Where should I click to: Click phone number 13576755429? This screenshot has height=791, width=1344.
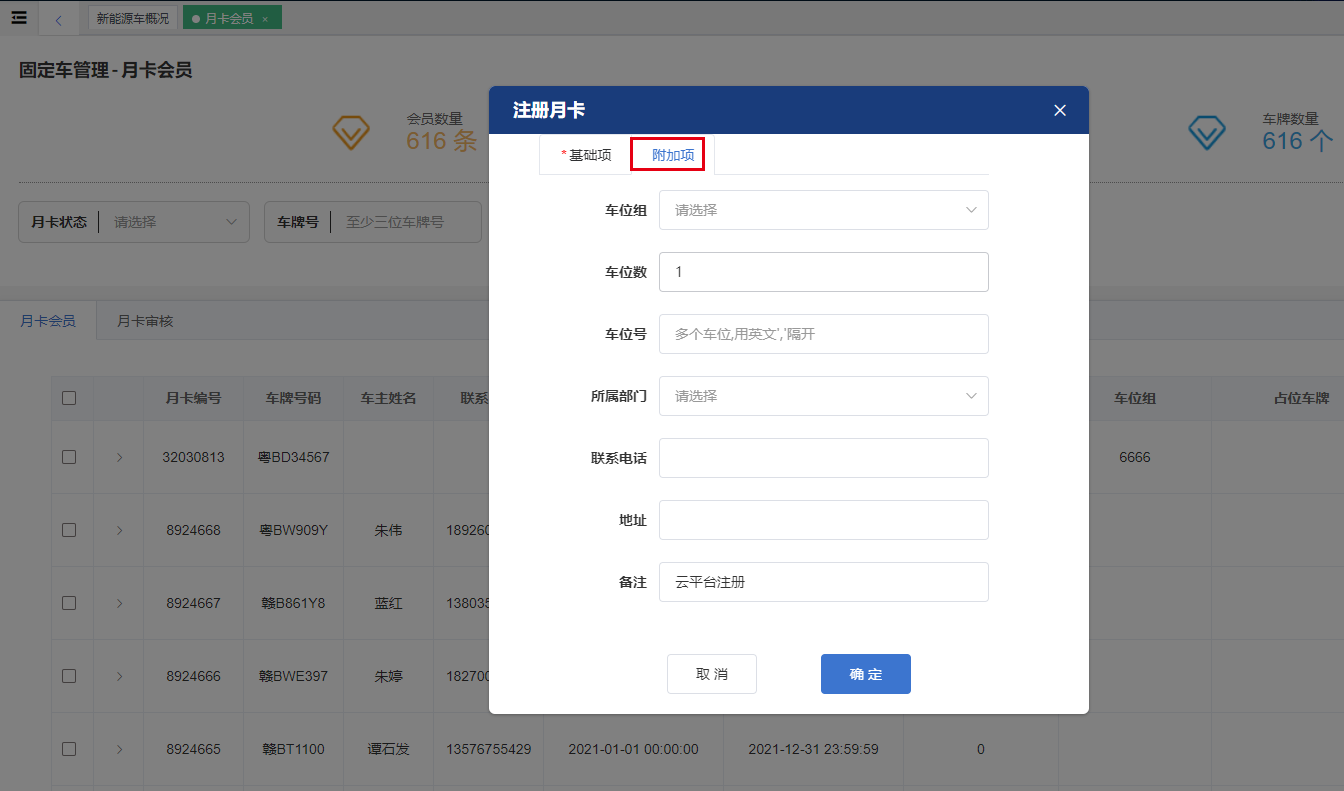[x=488, y=749]
